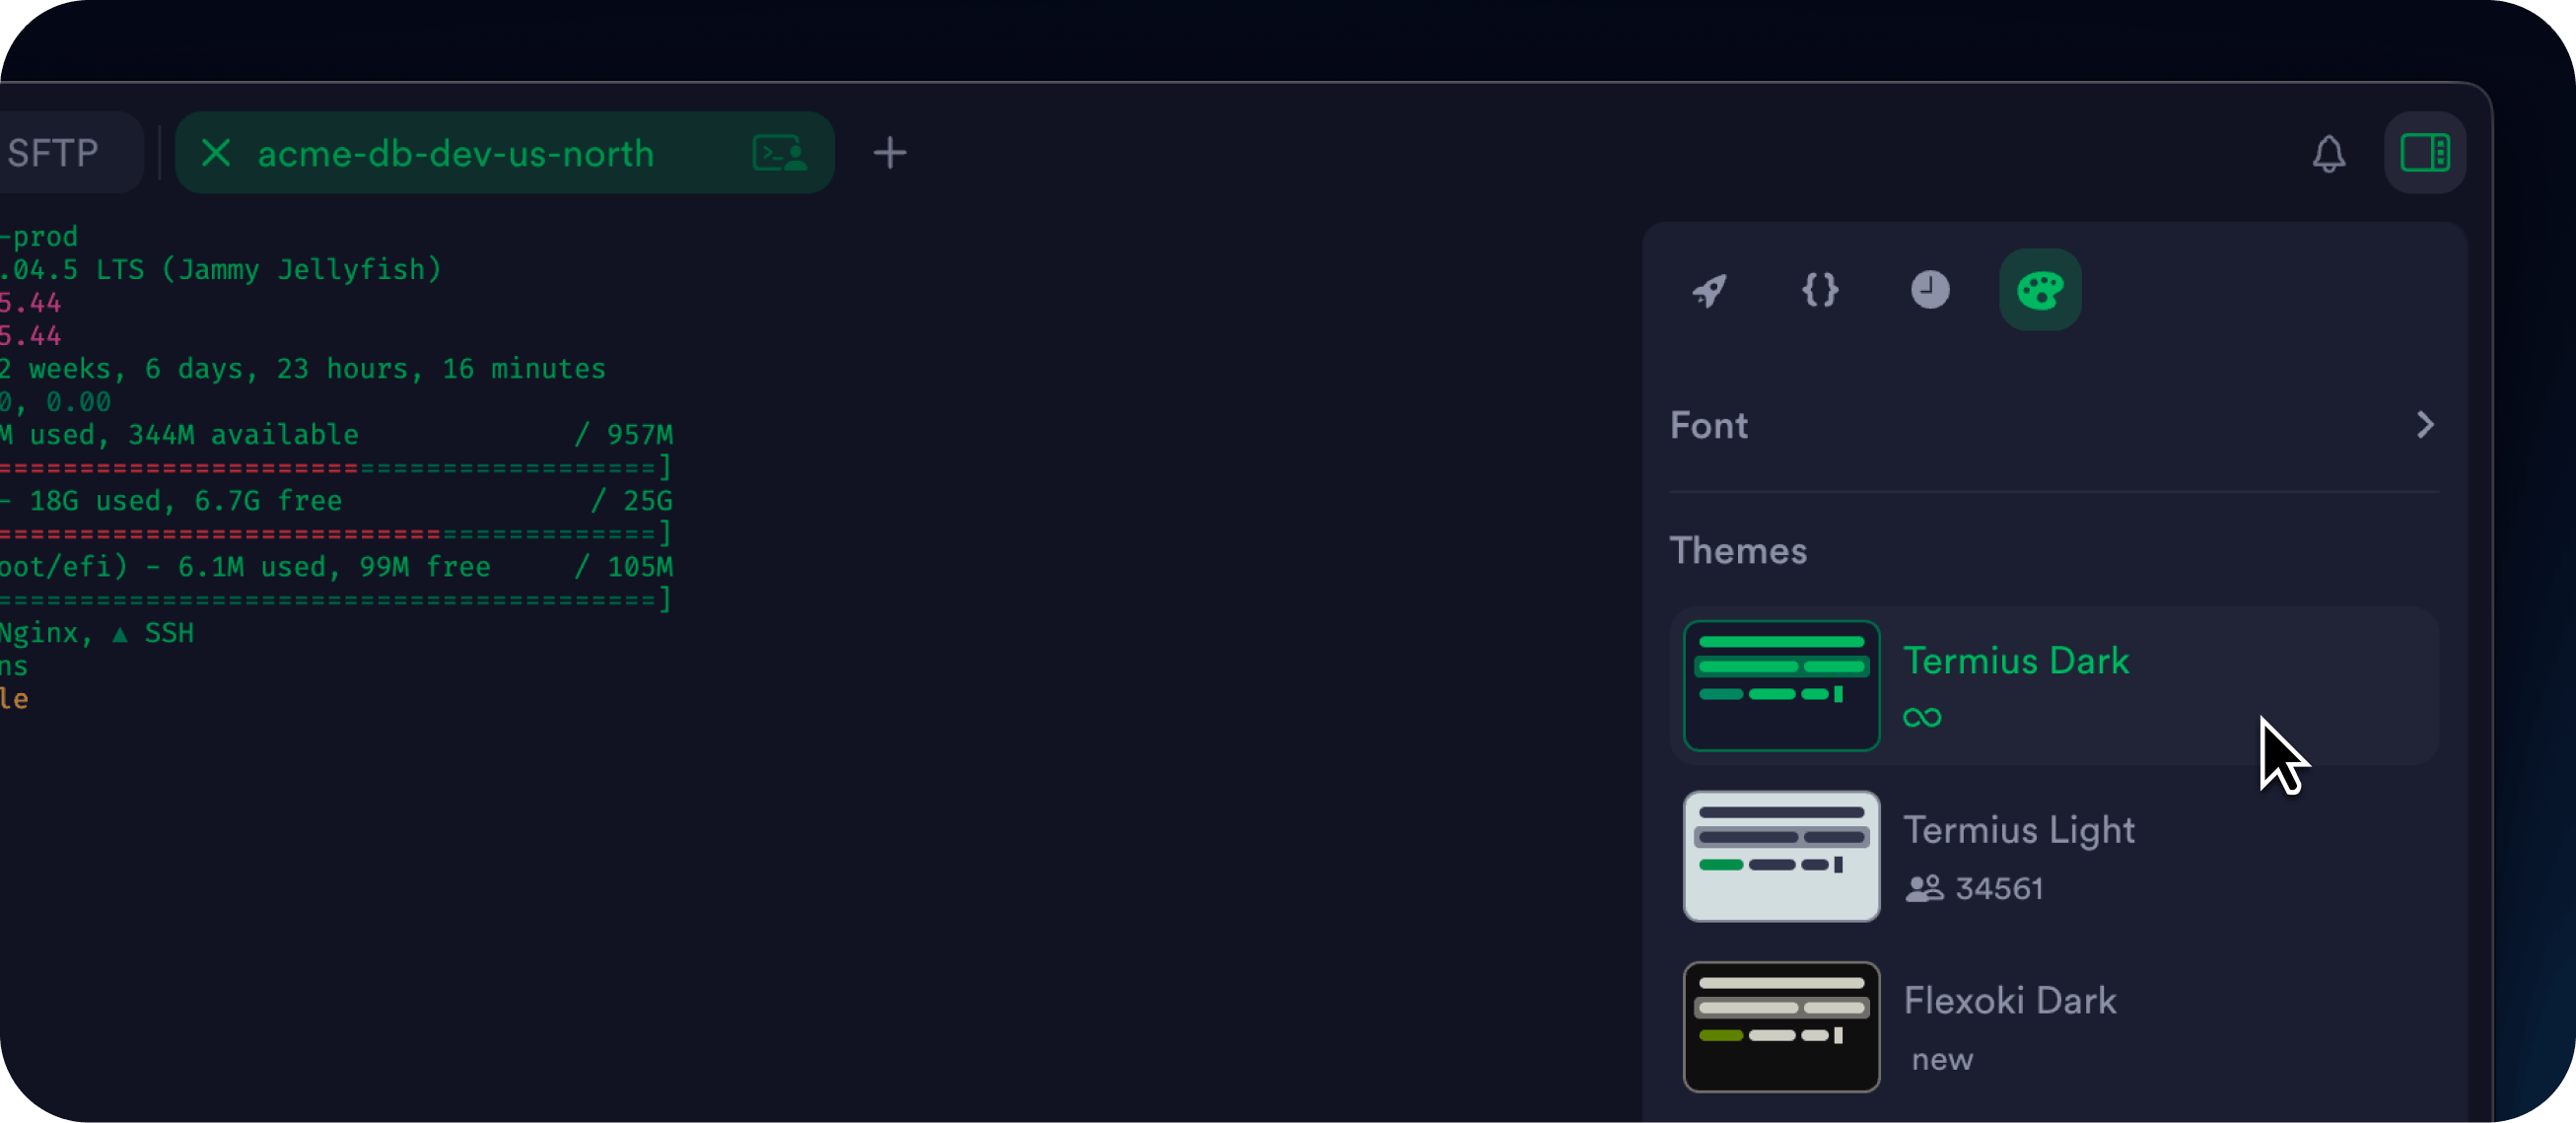Screen dimensions: 2576x1123
Task: Click the Termius Dark preview thumbnail
Action: (1781, 686)
